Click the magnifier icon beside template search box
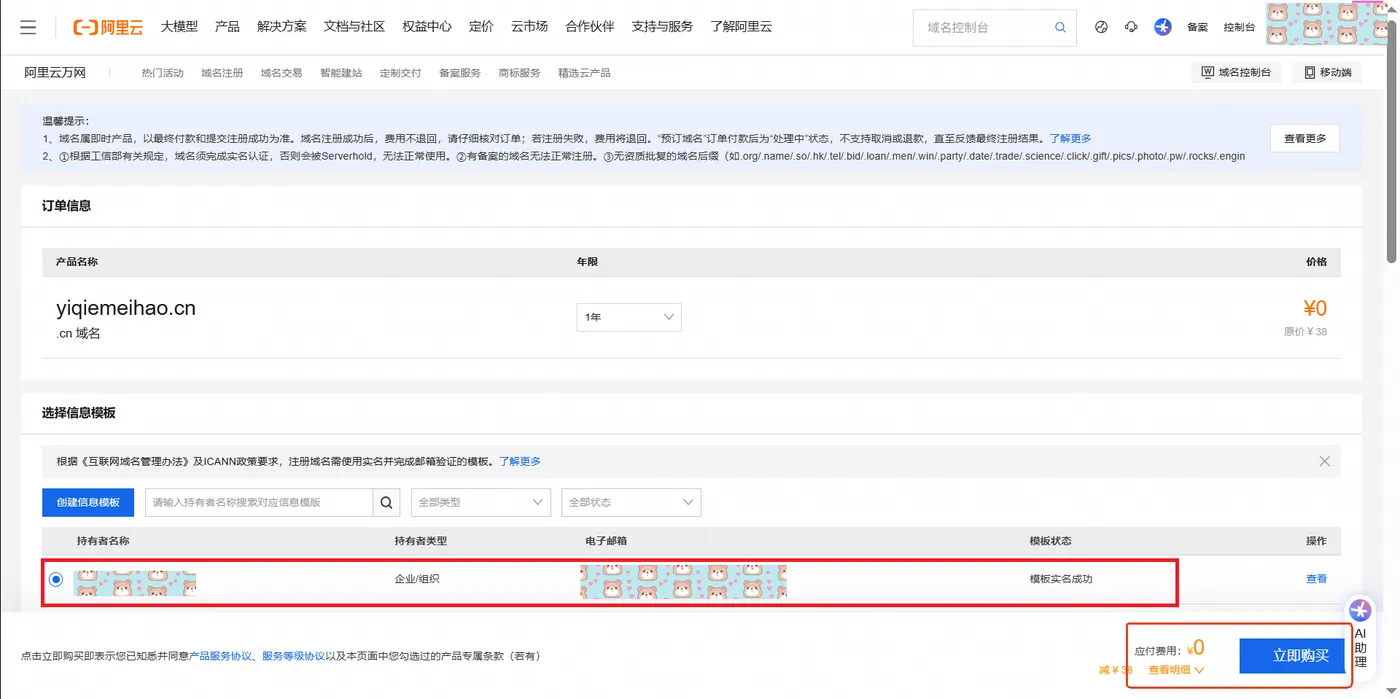This screenshot has width=1400, height=699. 386,502
